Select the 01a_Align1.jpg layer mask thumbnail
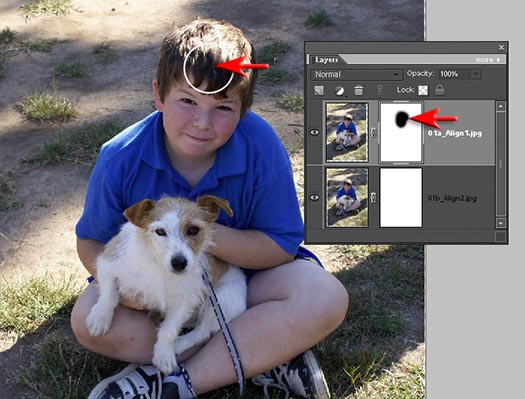This screenshot has height=399, width=525. (x=401, y=132)
